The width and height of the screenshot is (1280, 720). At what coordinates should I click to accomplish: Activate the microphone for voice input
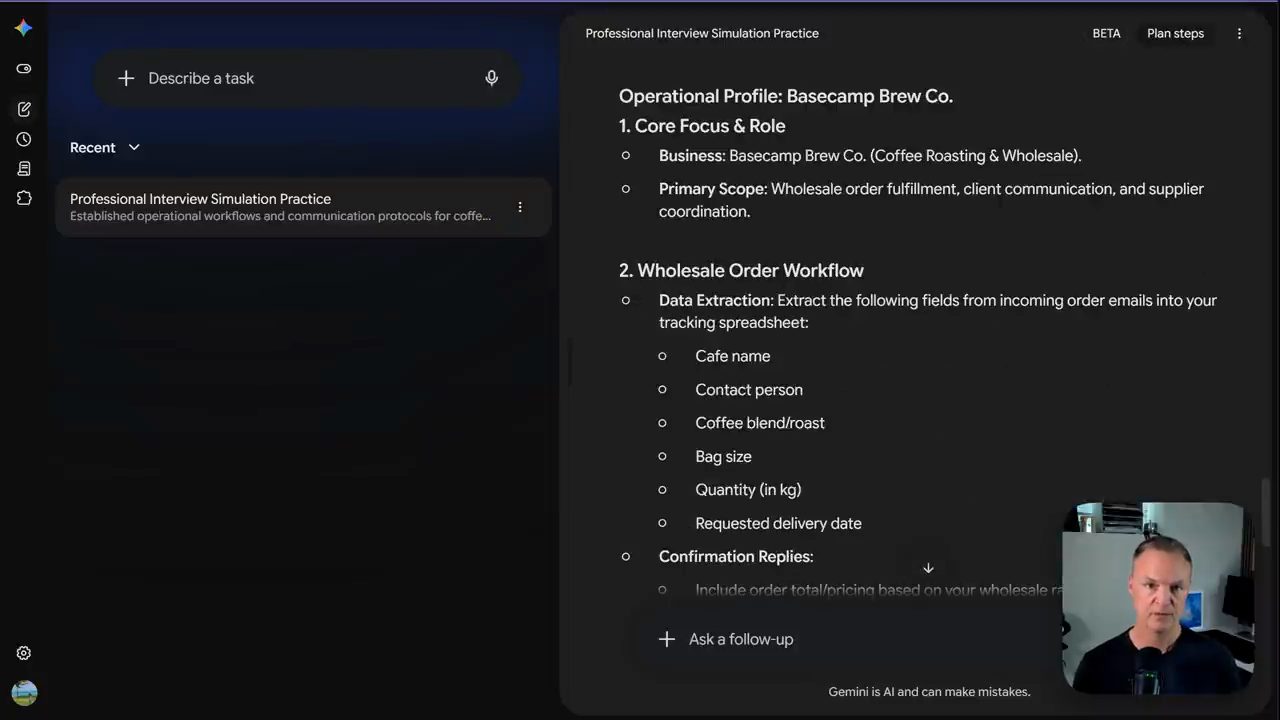click(491, 78)
